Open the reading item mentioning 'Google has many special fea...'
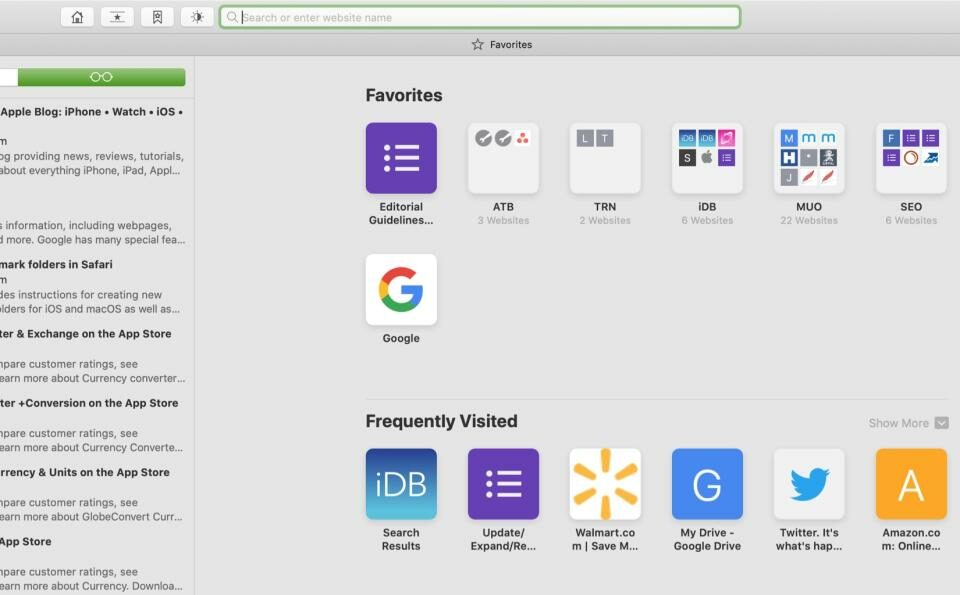The width and height of the screenshot is (960, 595). coord(93,233)
